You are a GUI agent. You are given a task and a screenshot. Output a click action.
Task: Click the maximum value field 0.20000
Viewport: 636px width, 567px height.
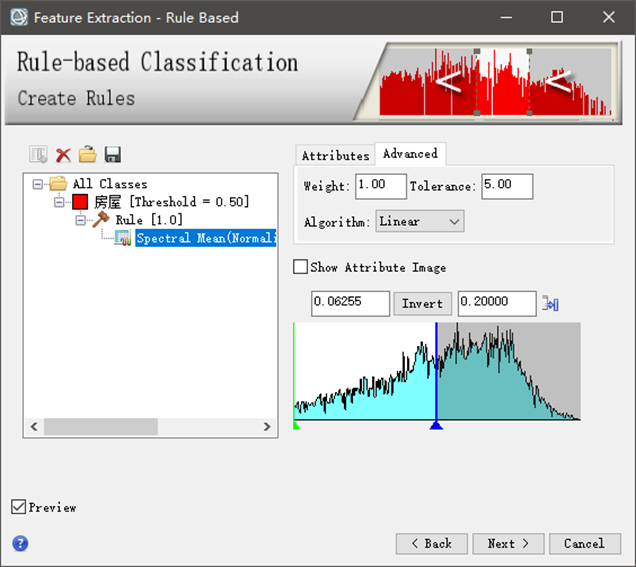pyautogui.click(x=497, y=303)
